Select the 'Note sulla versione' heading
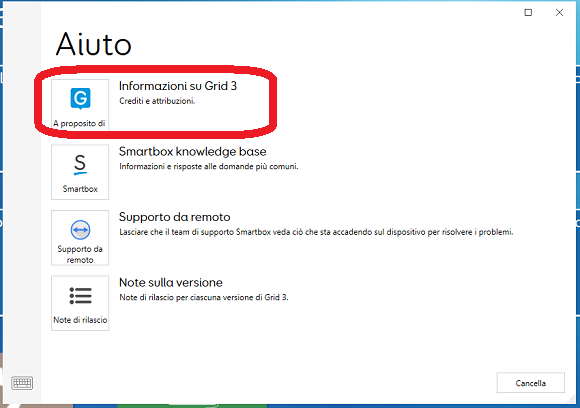Viewport: 580px width, 408px height. click(x=171, y=283)
